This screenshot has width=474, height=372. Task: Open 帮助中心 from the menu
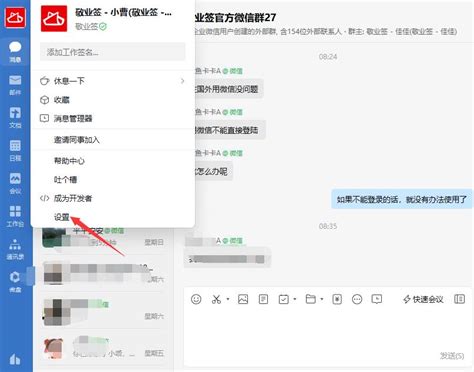coord(112,161)
